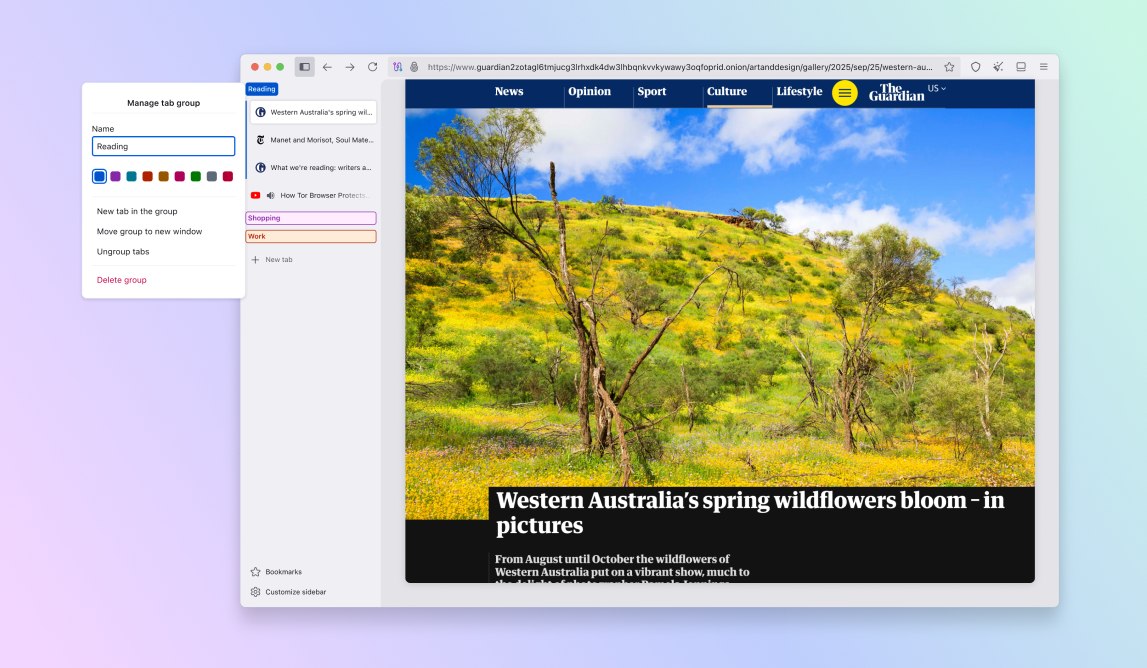Bookmark this page with the star icon
1147x668 pixels.
pos(949,66)
